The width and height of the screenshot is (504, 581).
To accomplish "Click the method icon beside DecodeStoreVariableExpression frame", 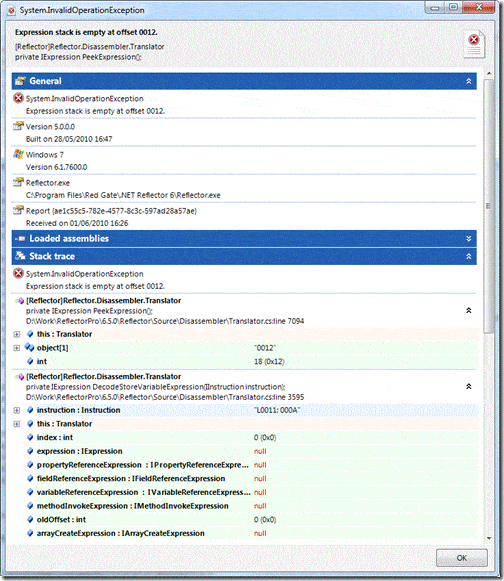I will click(19, 377).
